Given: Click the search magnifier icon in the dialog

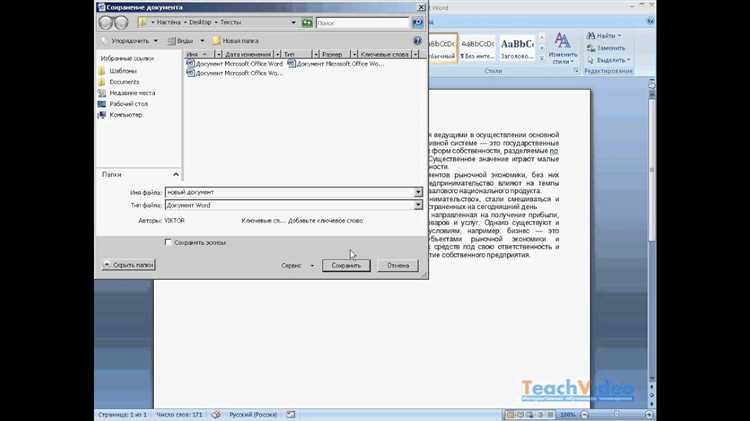Looking at the screenshot, I should [x=417, y=22].
